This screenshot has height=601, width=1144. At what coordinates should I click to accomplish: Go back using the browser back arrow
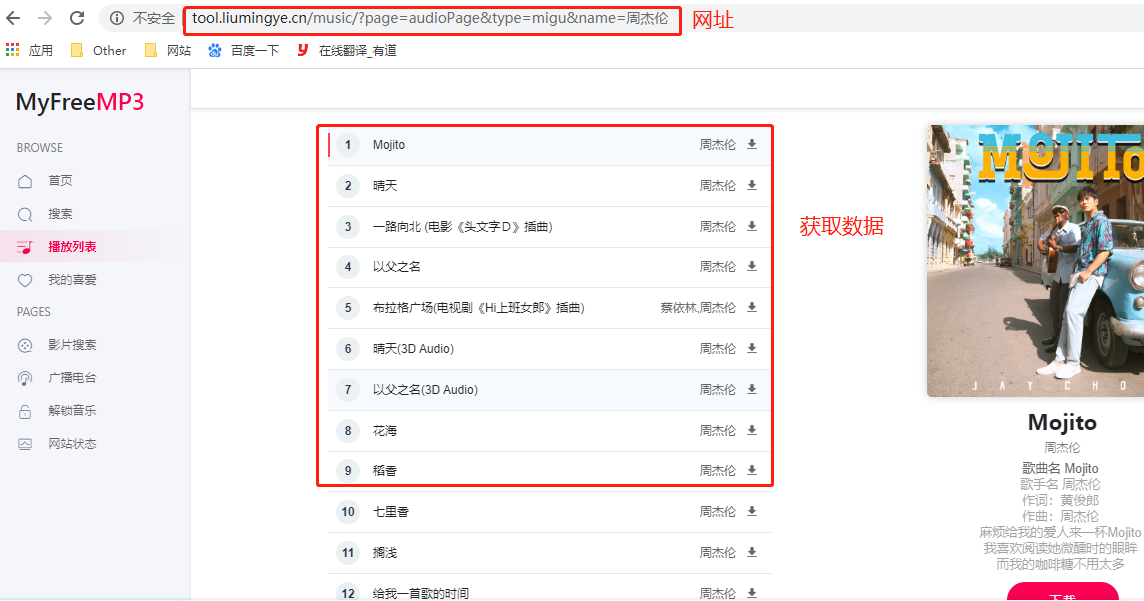pyautogui.click(x=13, y=18)
